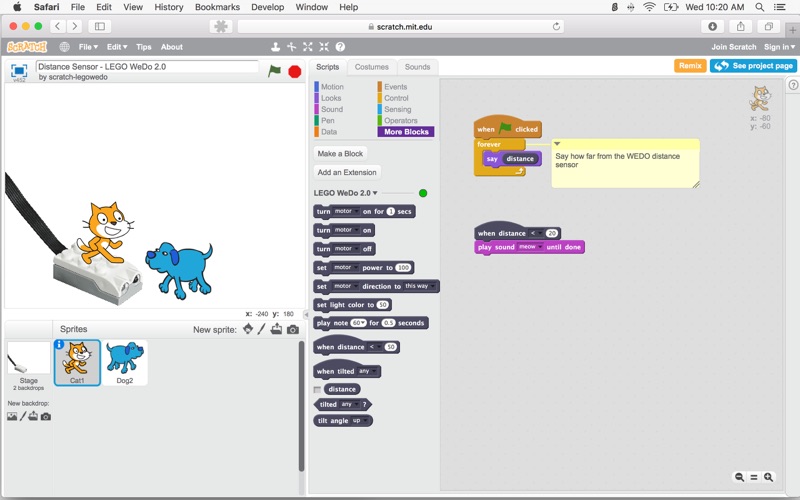Select the Delete scissors tool
This screenshot has width=800, height=500.
(291, 47)
